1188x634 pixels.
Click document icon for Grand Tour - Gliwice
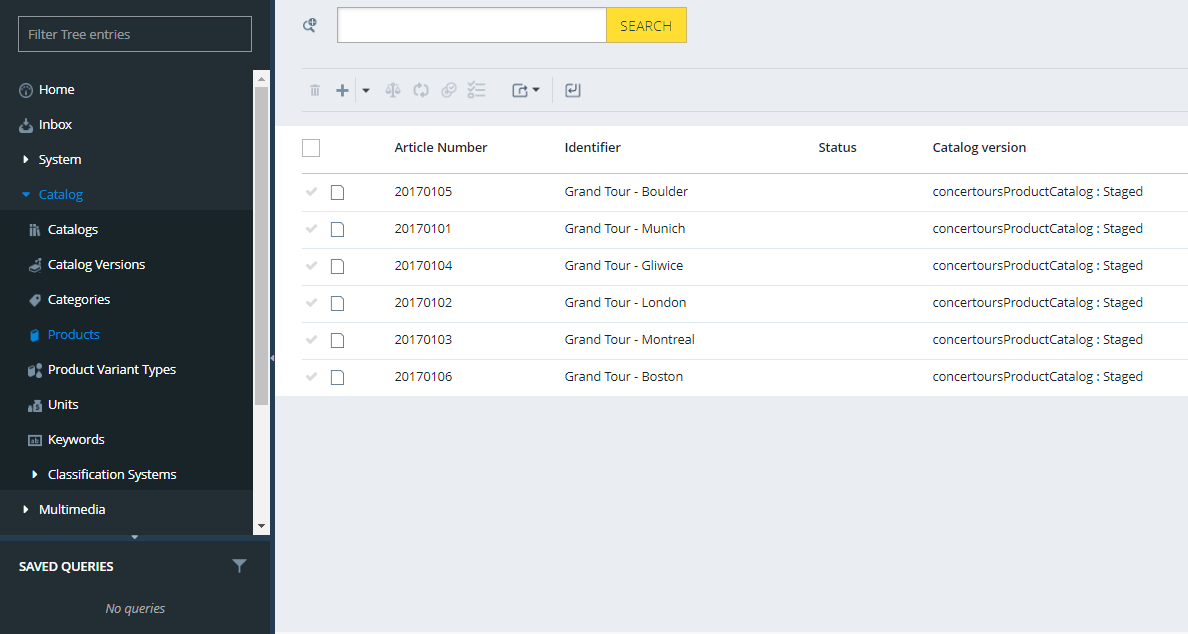(337, 267)
